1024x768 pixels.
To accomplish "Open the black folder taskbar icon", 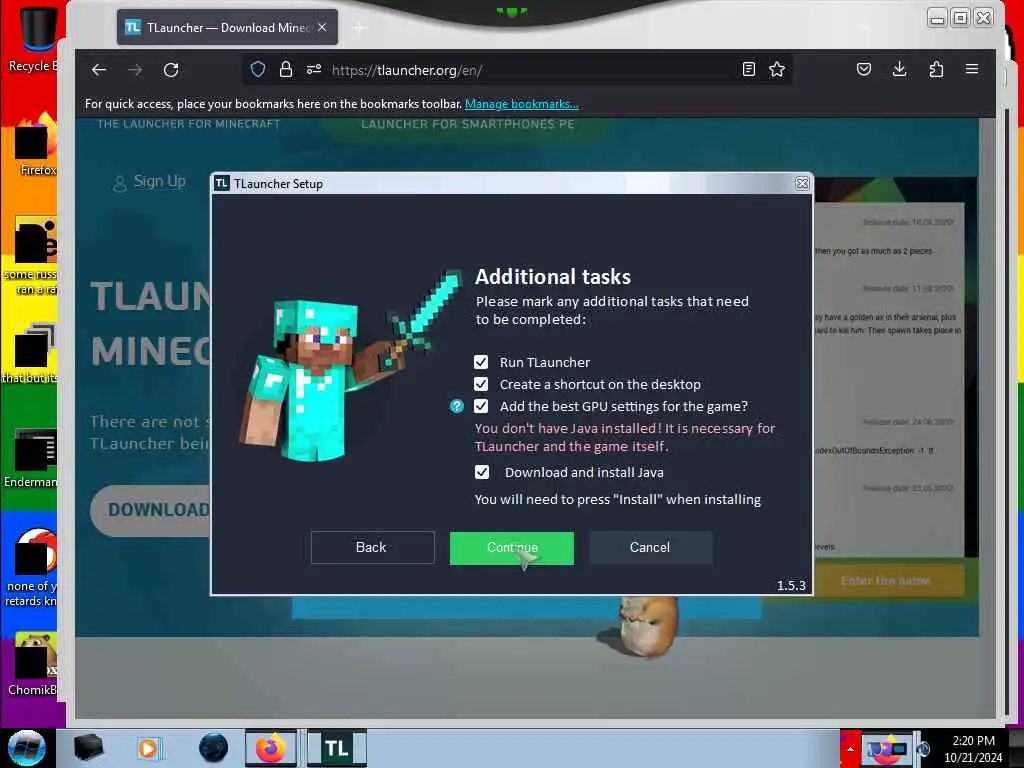I will coord(88,748).
